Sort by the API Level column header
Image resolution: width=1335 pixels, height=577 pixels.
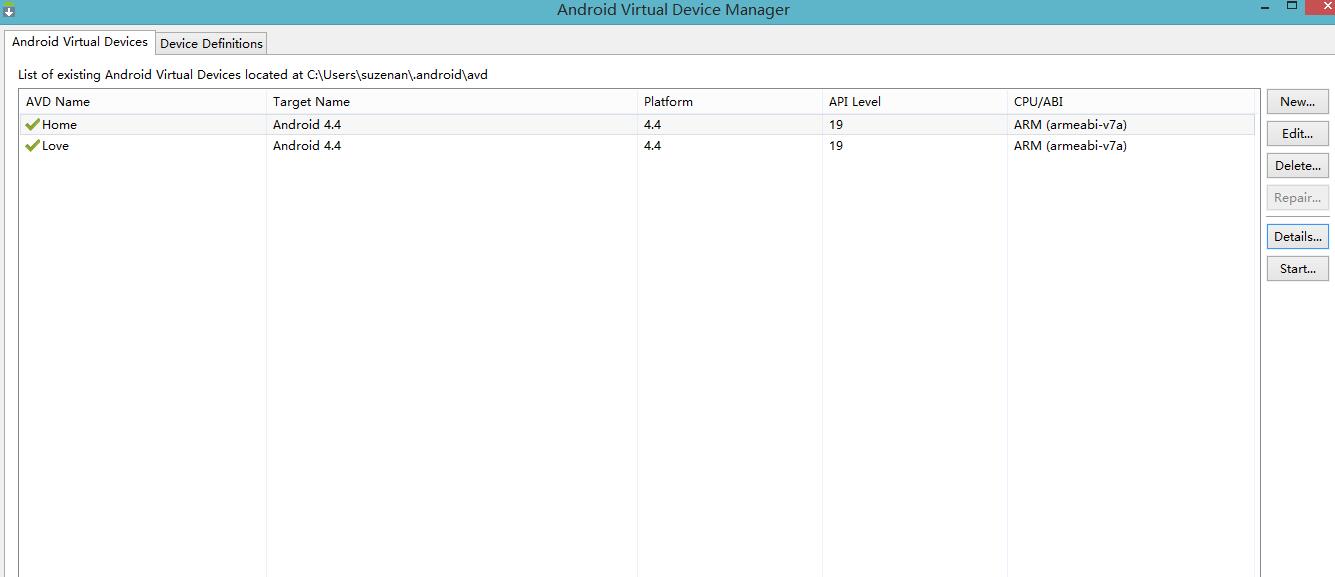[915, 102]
